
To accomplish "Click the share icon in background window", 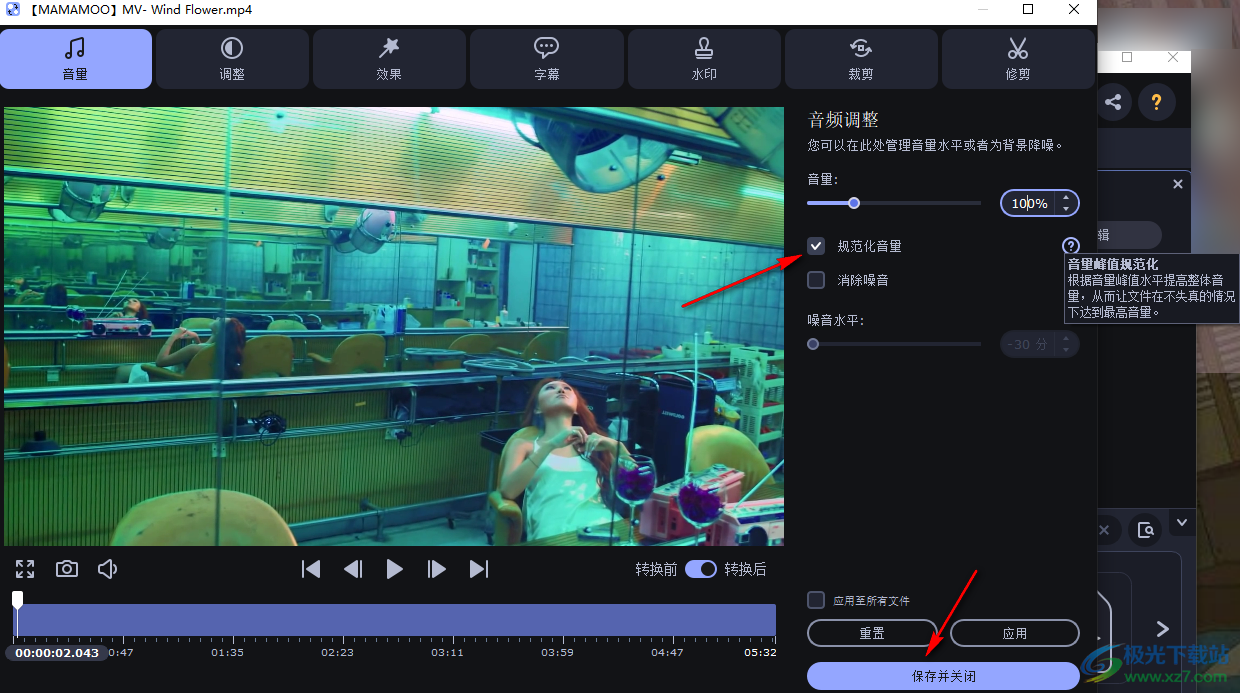I will 1113,102.
